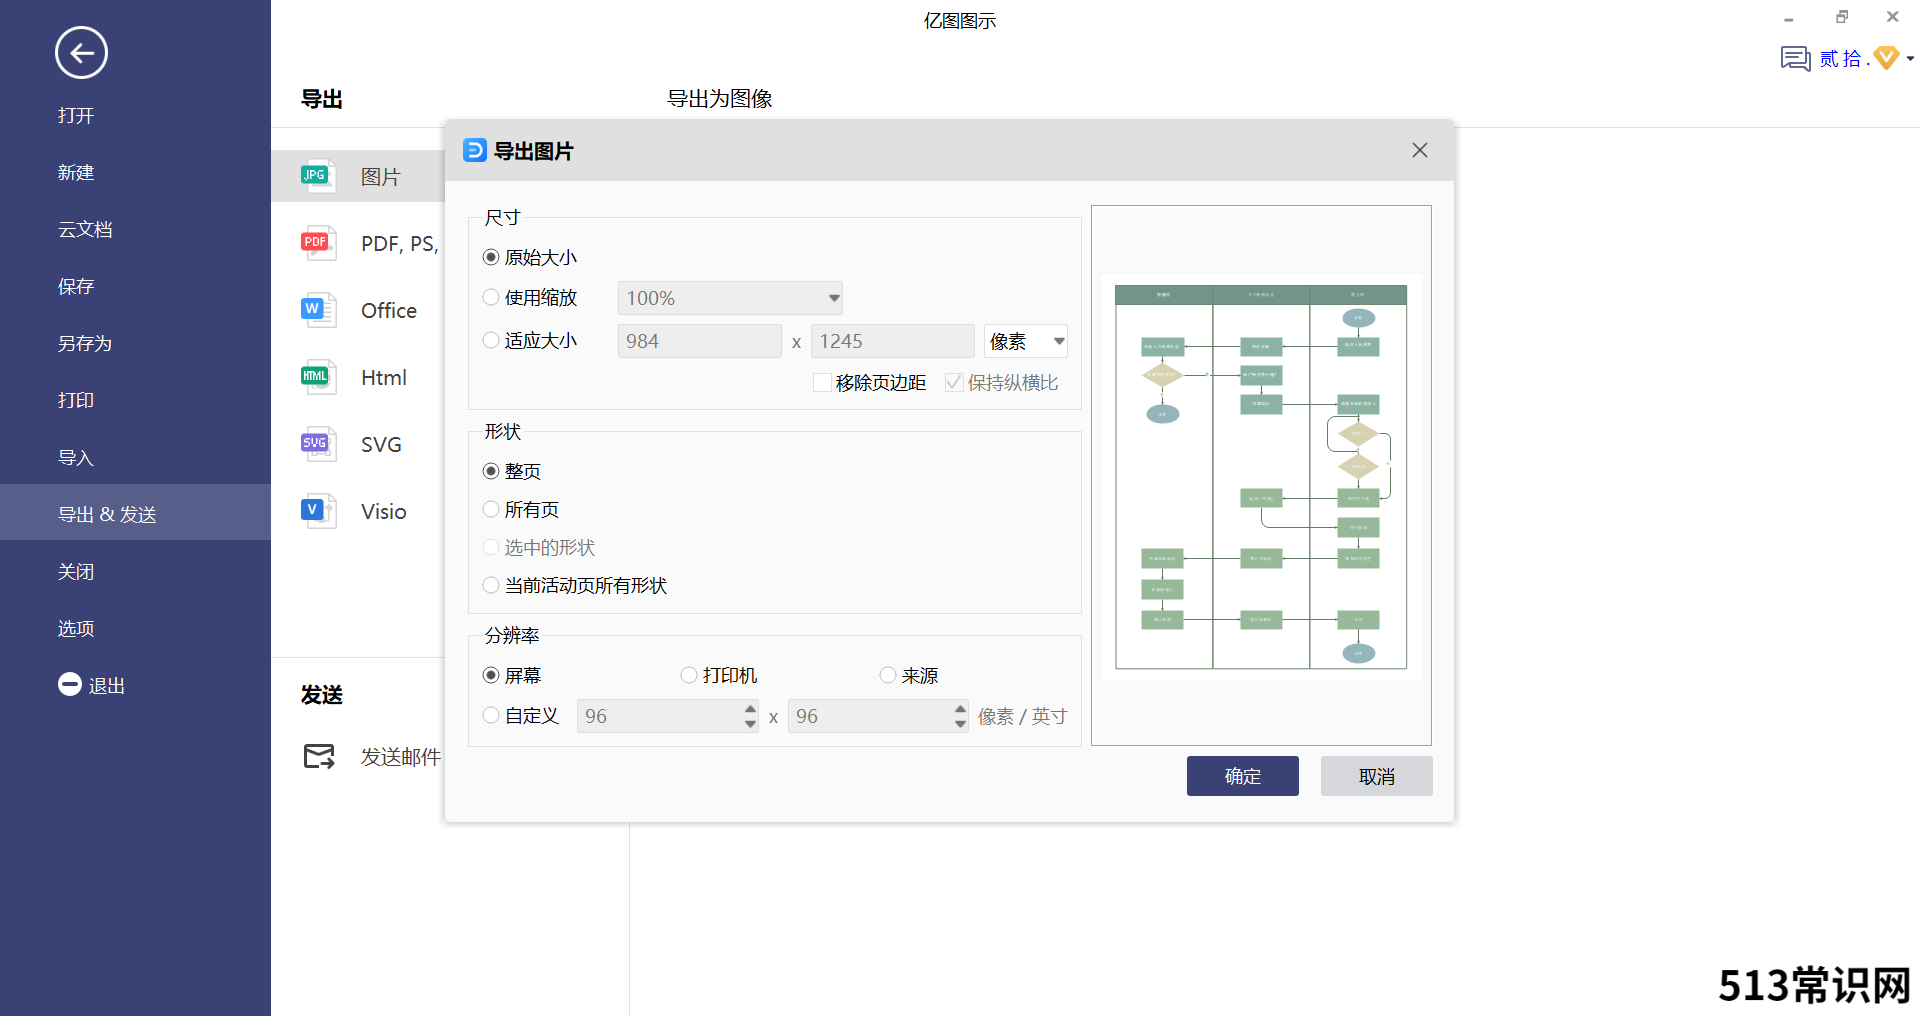Choose the 图片 export type label
The width and height of the screenshot is (1920, 1016).
381,177
